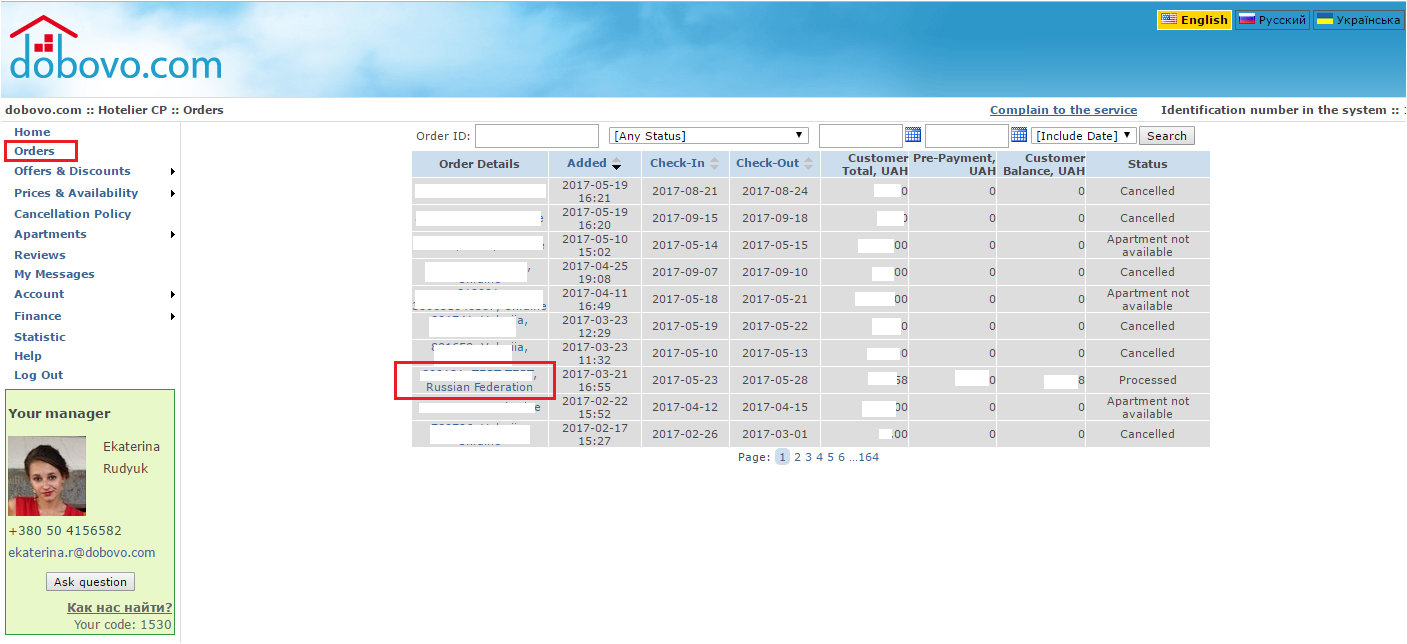The image size is (1407, 644).
Task: Open the second calendar date picker icon
Action: coord(1019,135)
